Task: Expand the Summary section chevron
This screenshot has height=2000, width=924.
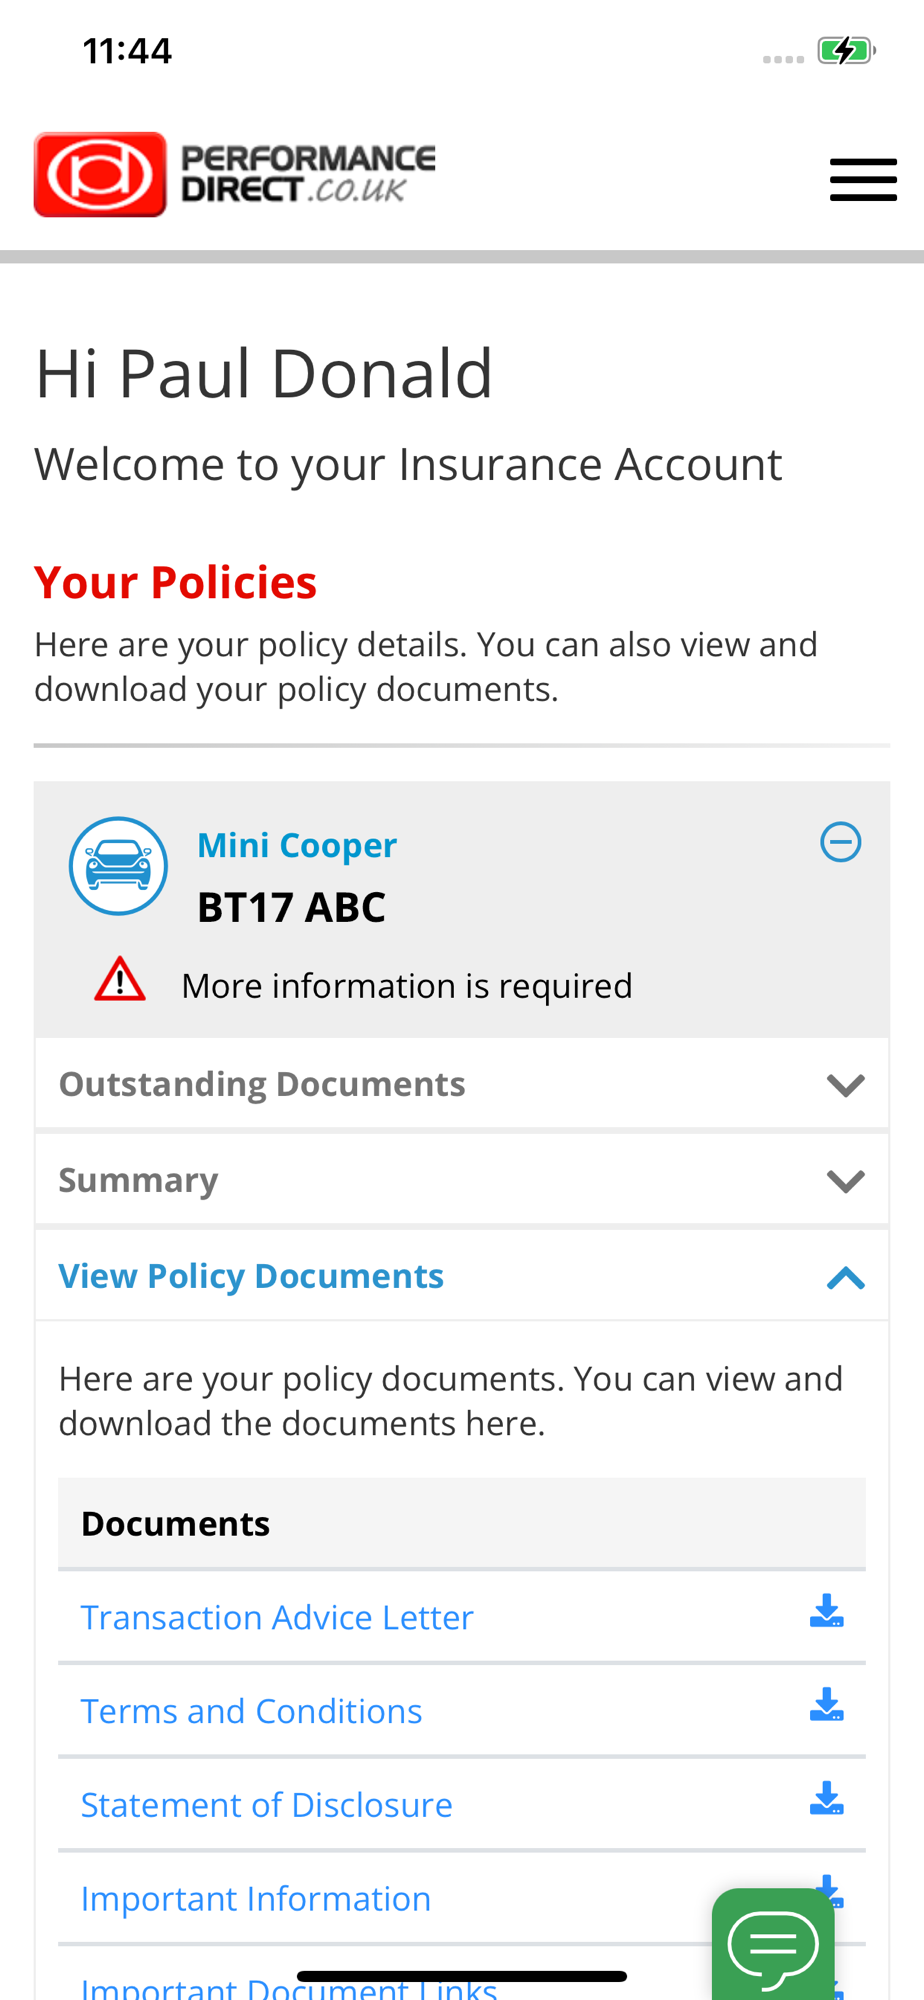Action: [x=846, y=1181]
